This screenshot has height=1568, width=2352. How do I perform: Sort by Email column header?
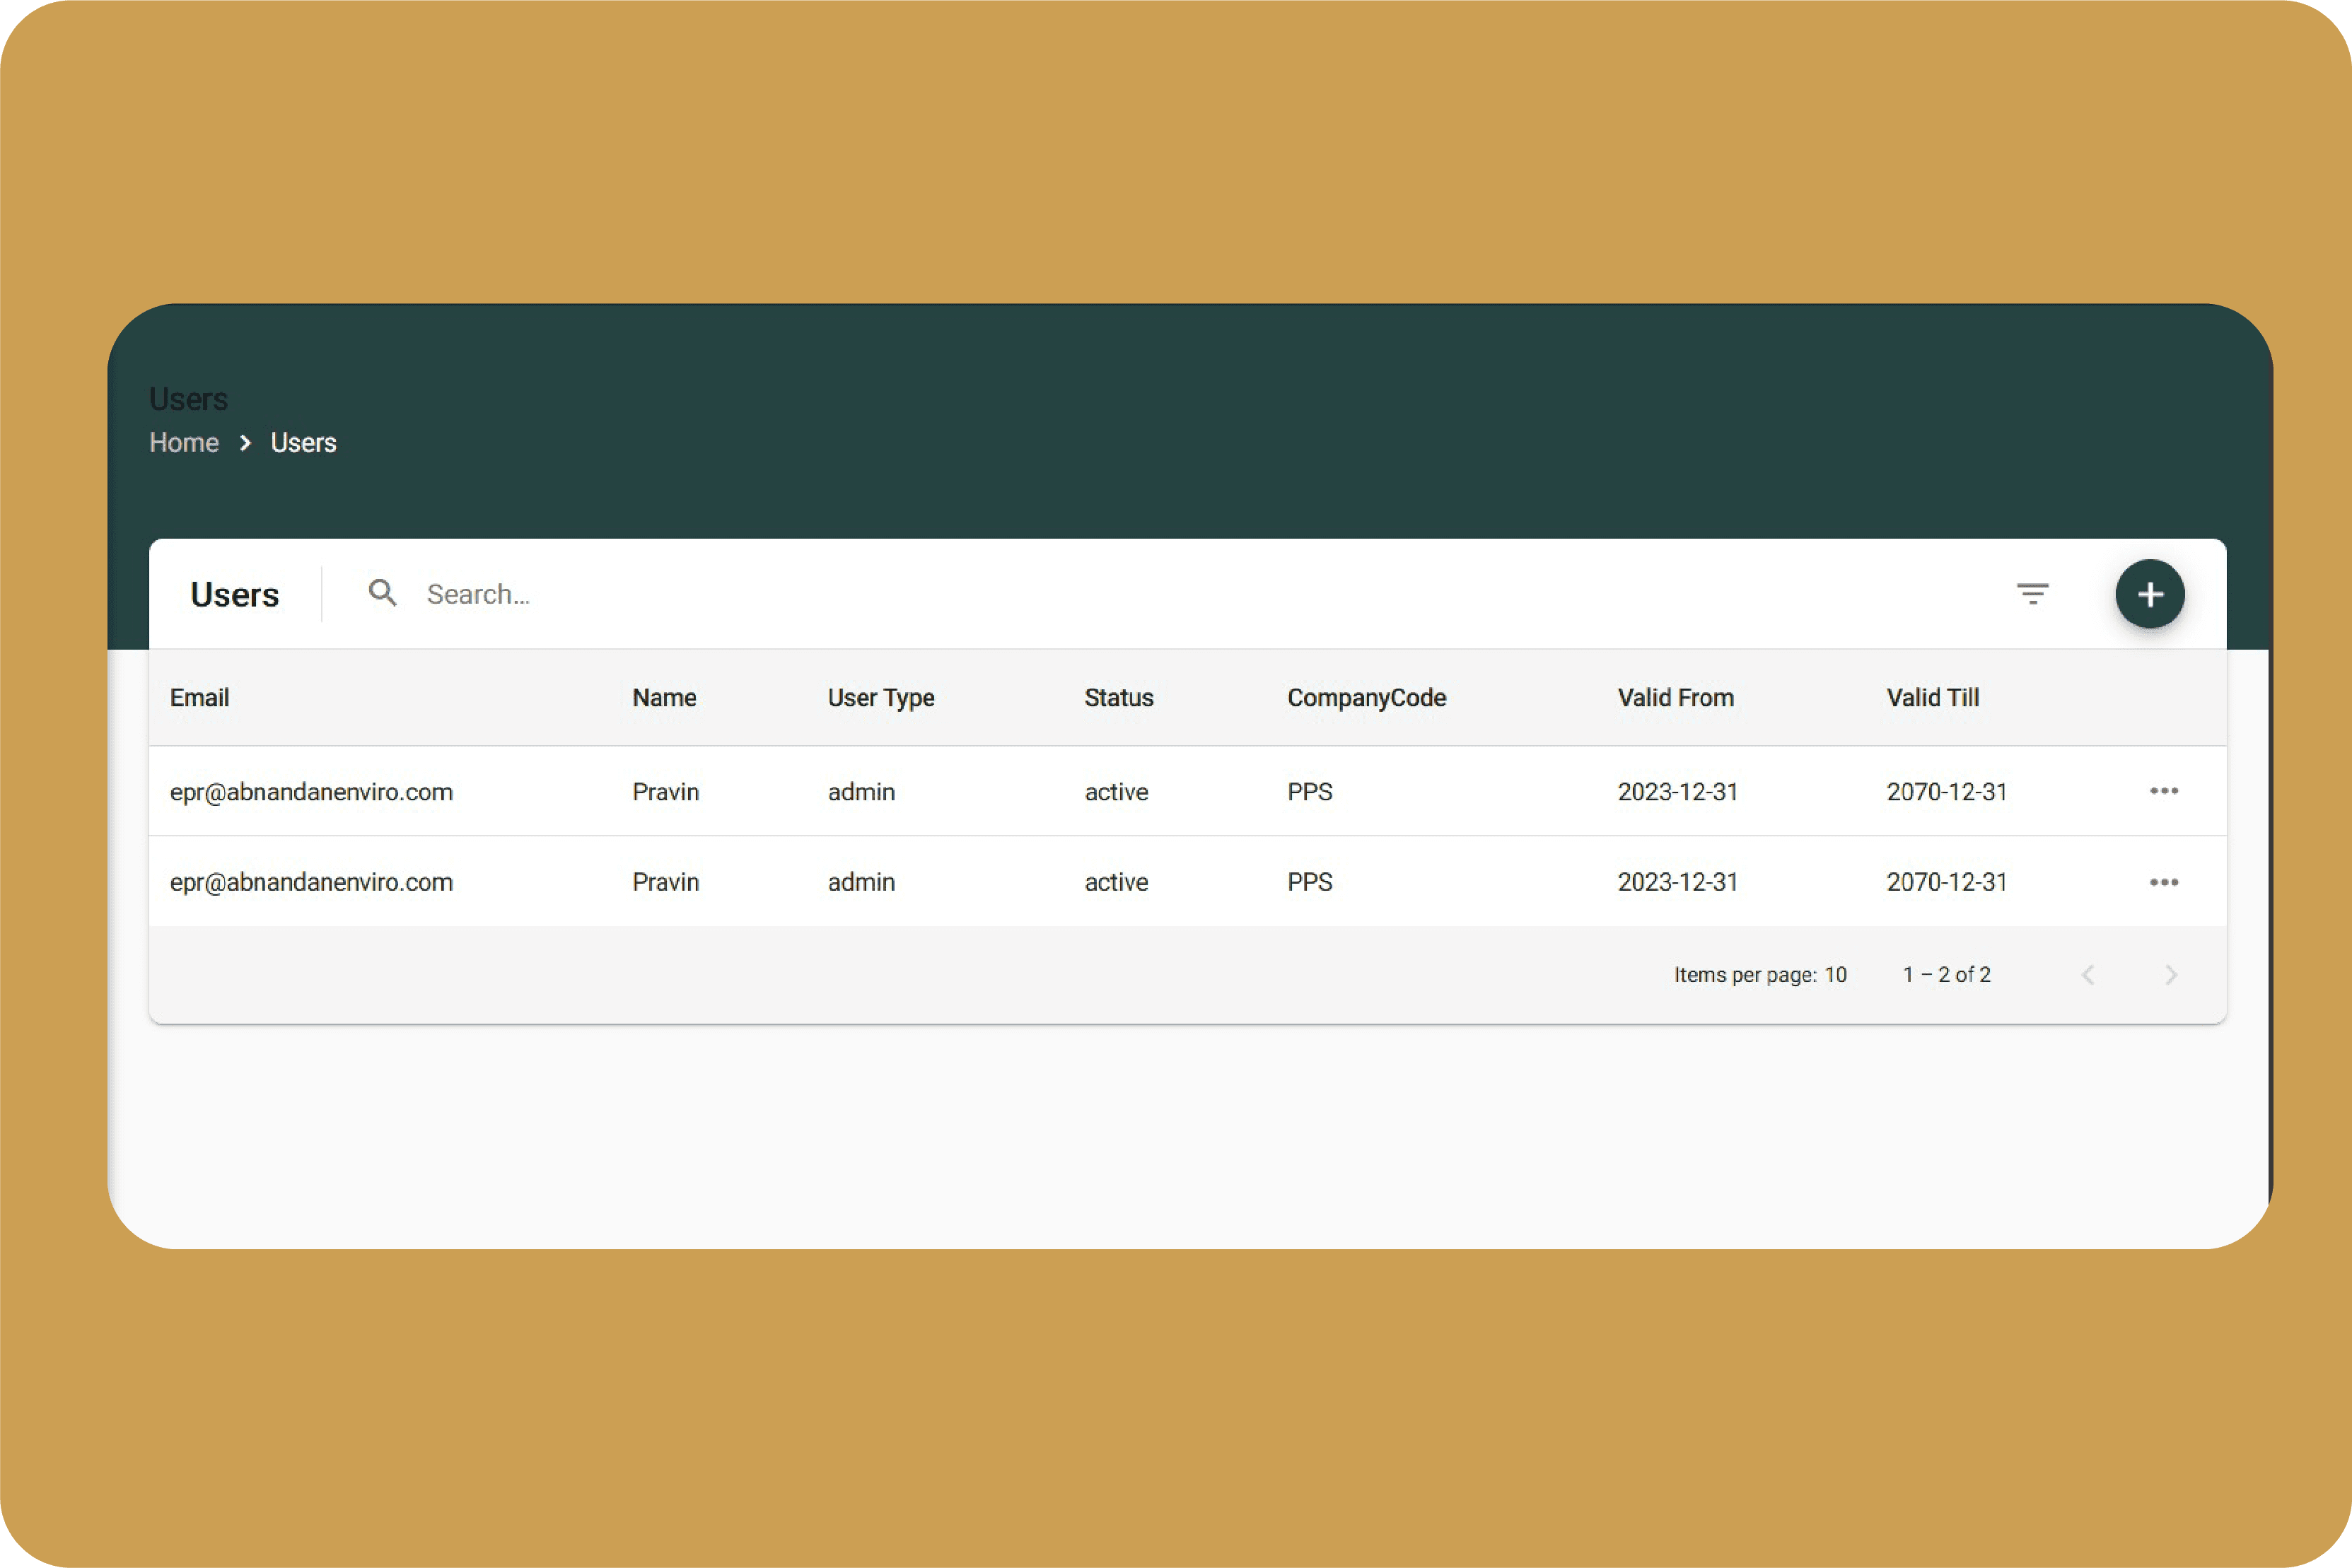pos(199,698)
